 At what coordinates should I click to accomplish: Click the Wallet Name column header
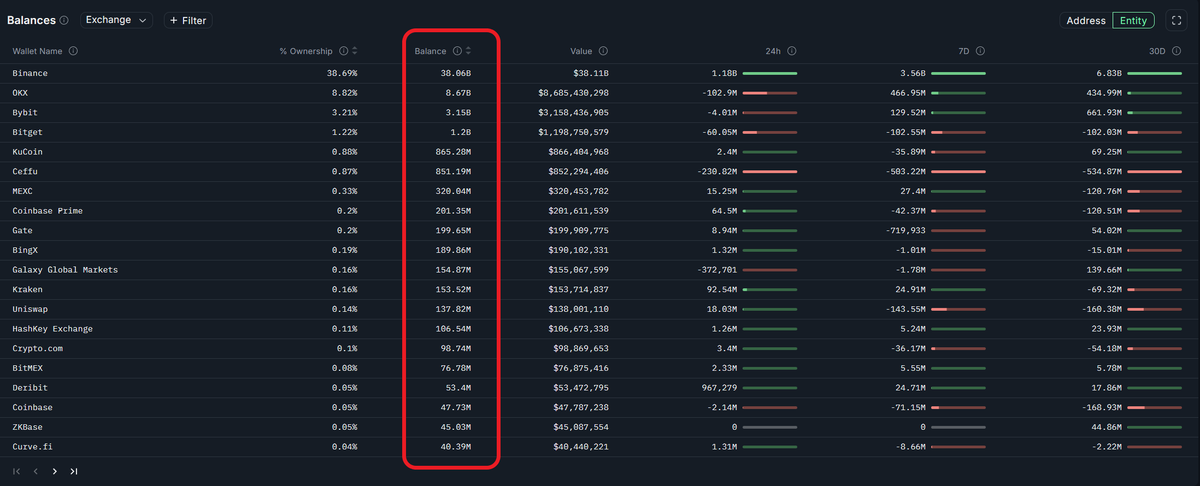[38, 51]
